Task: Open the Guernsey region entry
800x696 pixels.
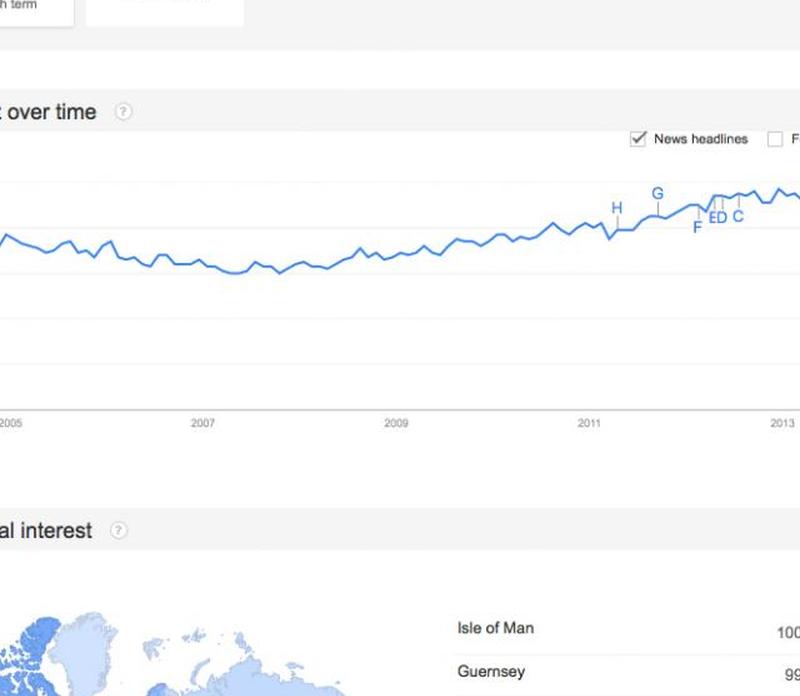Action: 490,671
